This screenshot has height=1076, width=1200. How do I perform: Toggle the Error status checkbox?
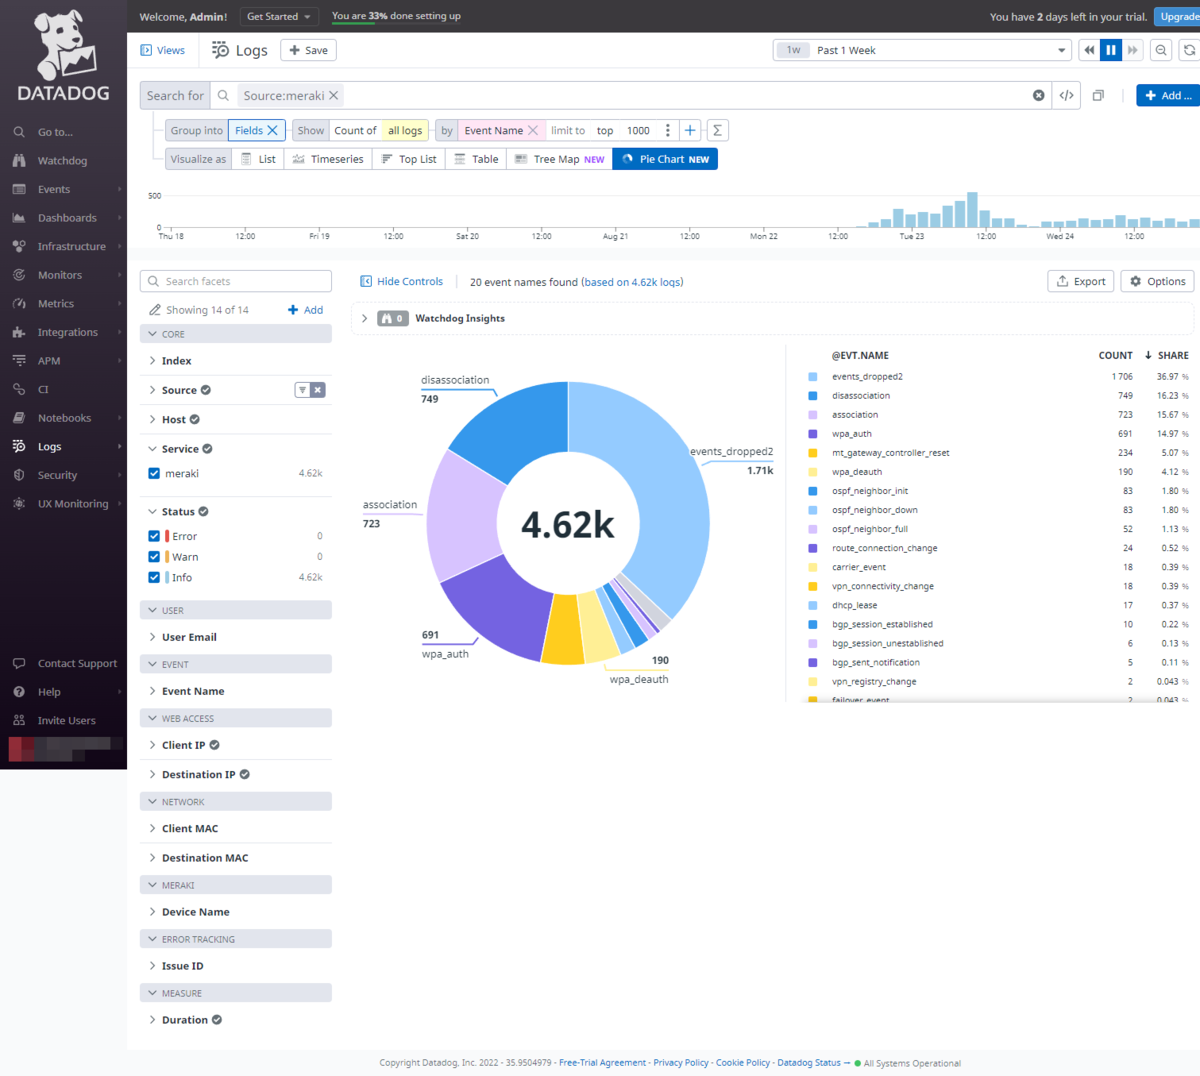[x=154, y=536]
